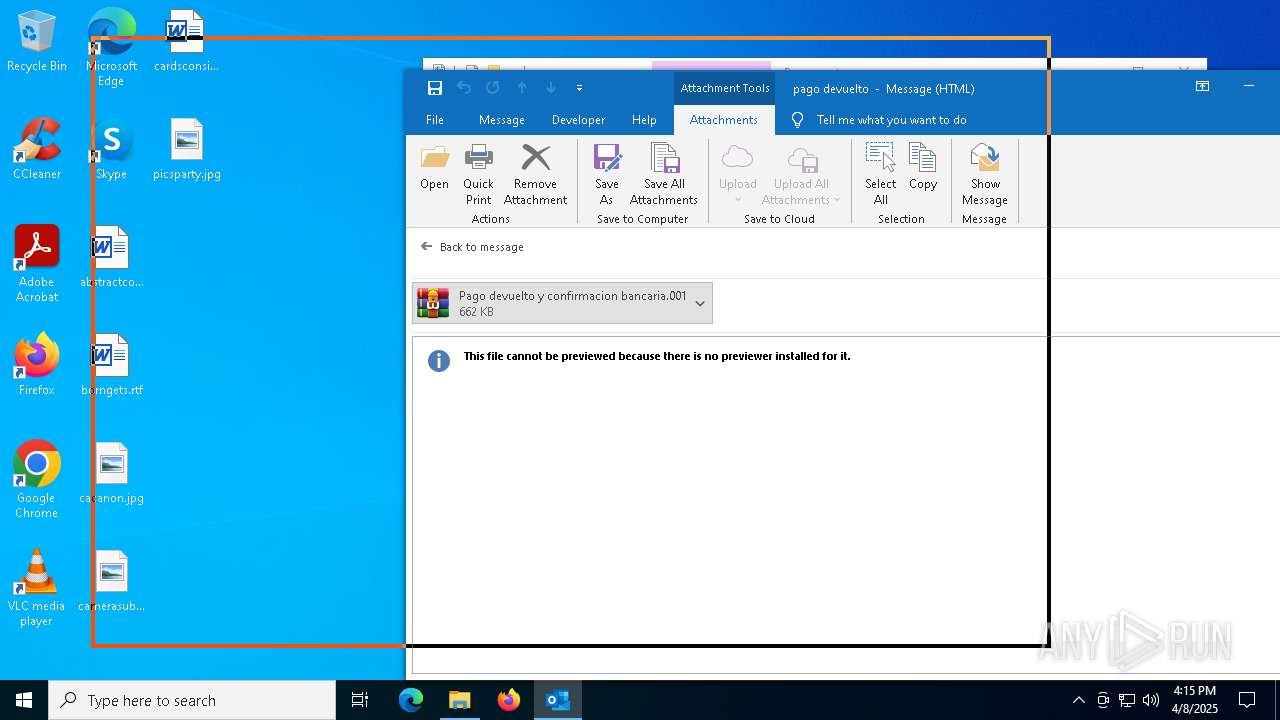The width and height of the screenshot is (1280, 720).
Task: Copy the selected attachment
Action: [x=923, y=167]
